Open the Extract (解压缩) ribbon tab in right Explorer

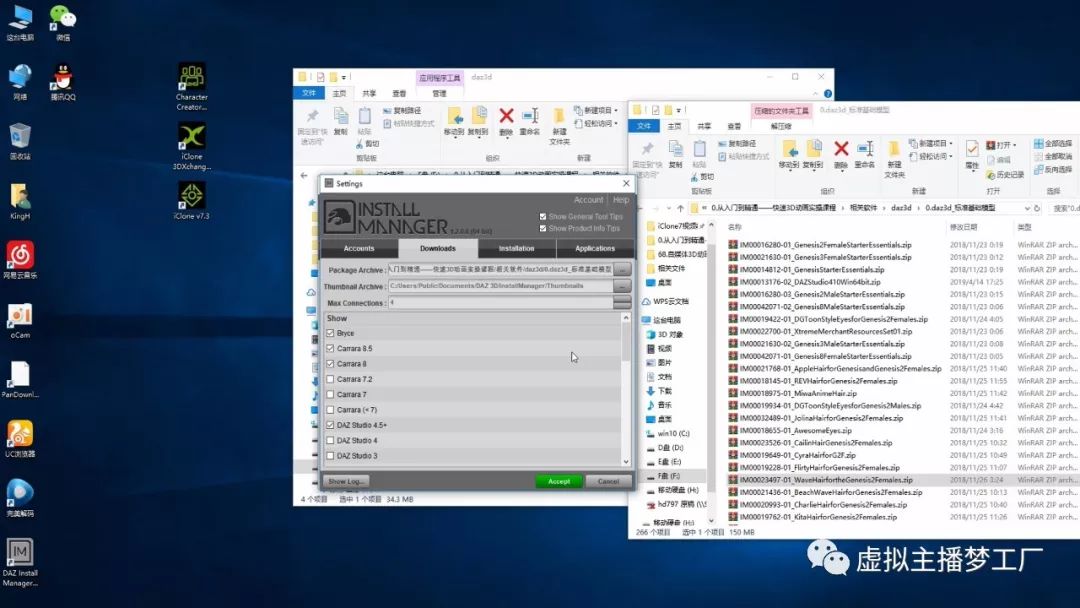click(781, 126)
